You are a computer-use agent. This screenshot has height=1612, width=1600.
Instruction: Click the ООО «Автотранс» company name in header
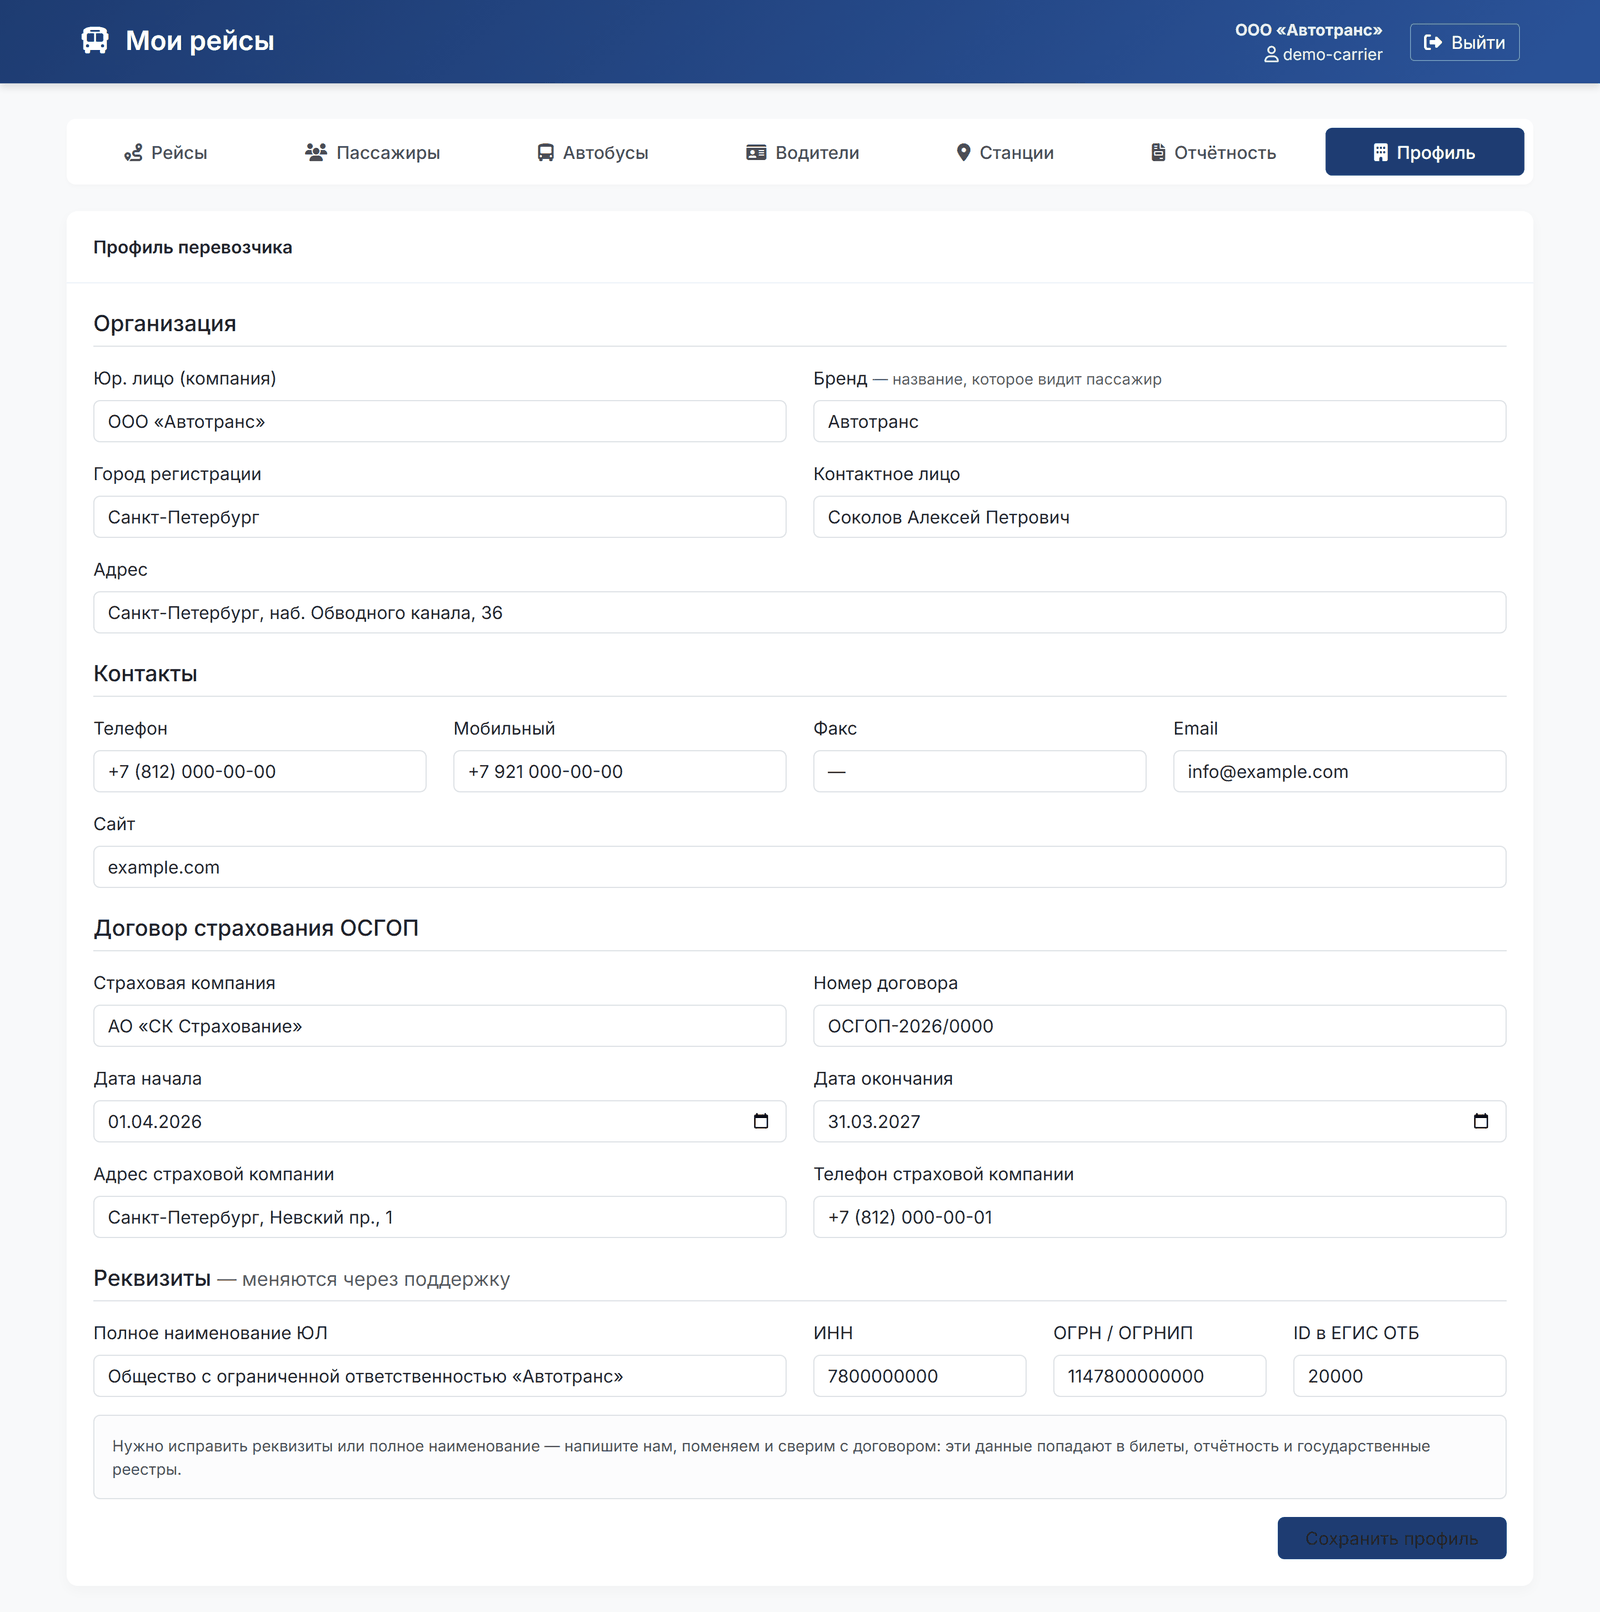pyautogui.click(x=1308, y=30)
